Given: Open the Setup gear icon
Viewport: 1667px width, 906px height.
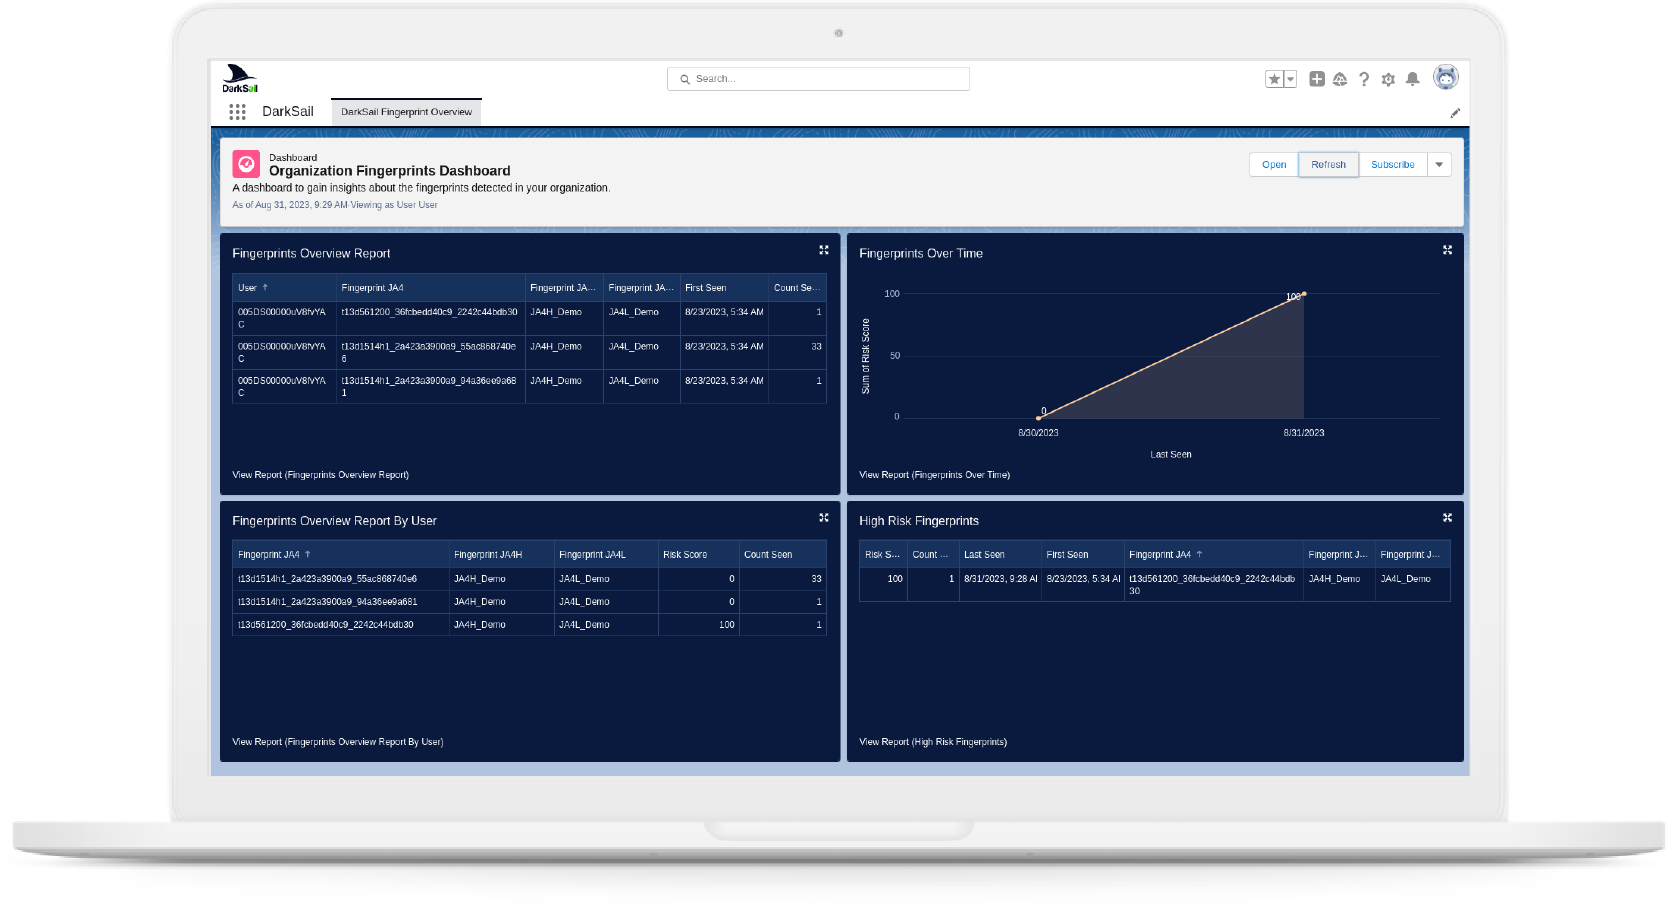Looking at the screenshot, I should (1388, 79).
